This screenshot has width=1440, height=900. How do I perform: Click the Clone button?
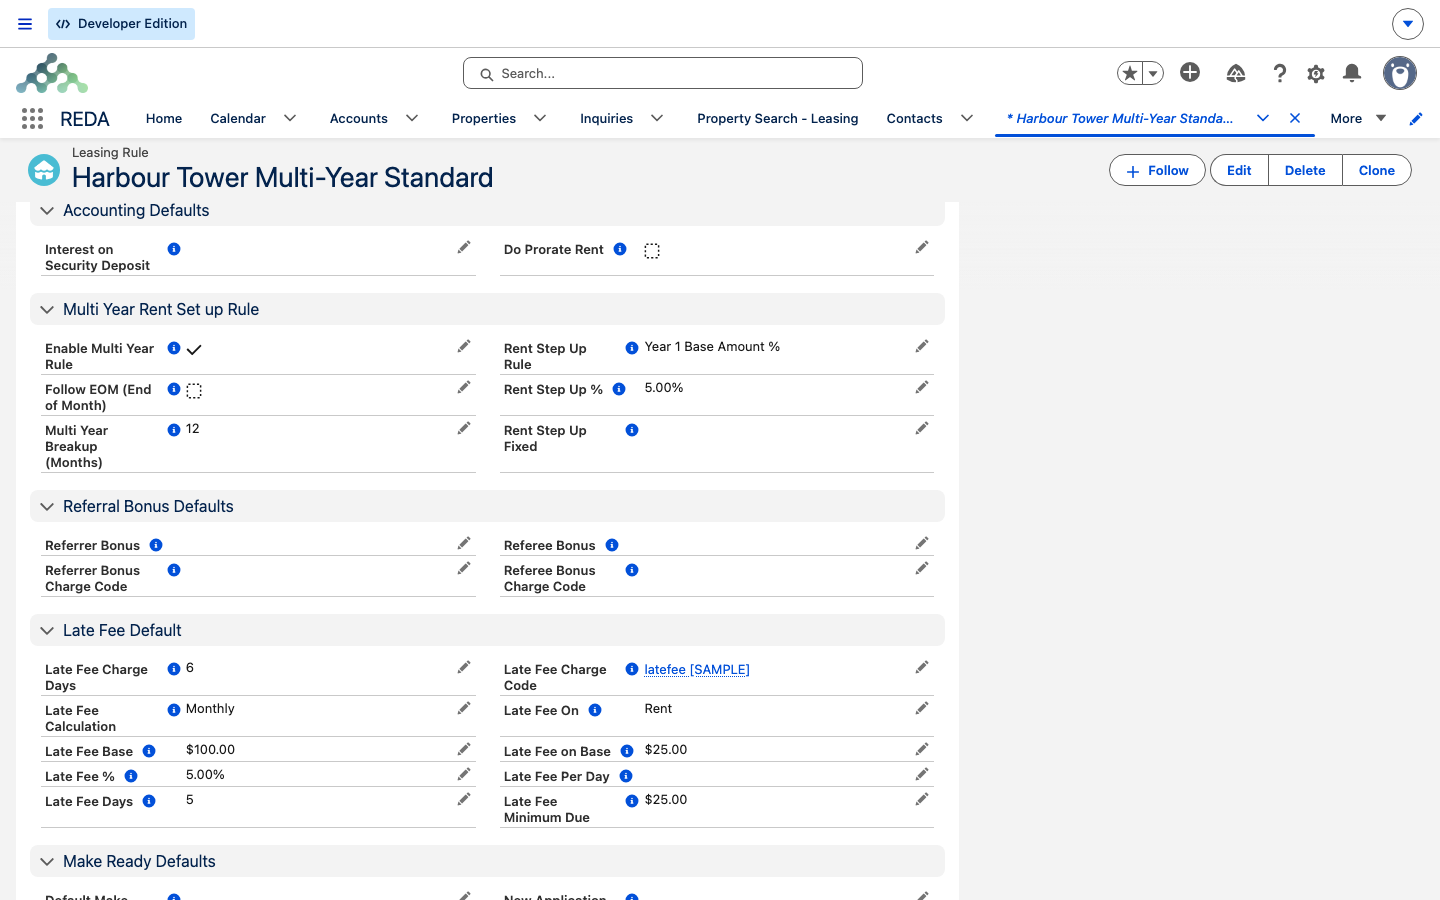pyautogui.click(x=1377, y=170)
